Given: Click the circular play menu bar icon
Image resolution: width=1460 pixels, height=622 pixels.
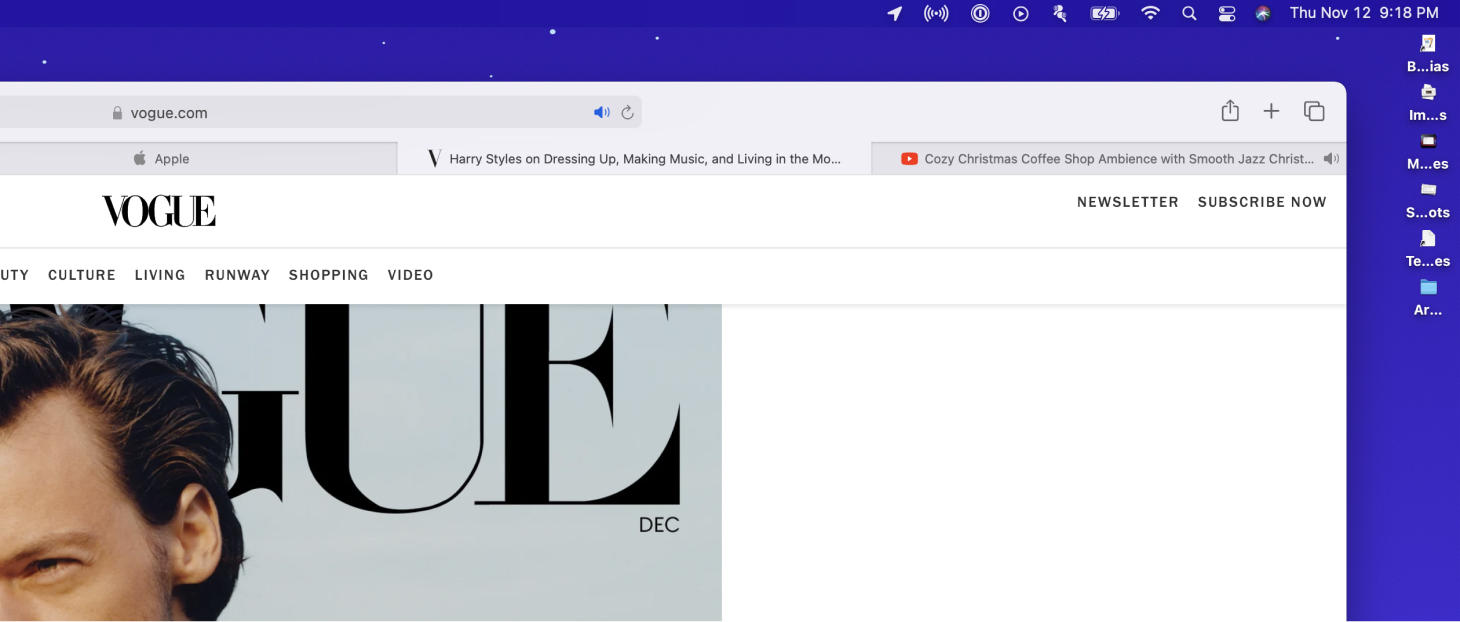Looking at the screenshot, I should (x=1021, y=13).
